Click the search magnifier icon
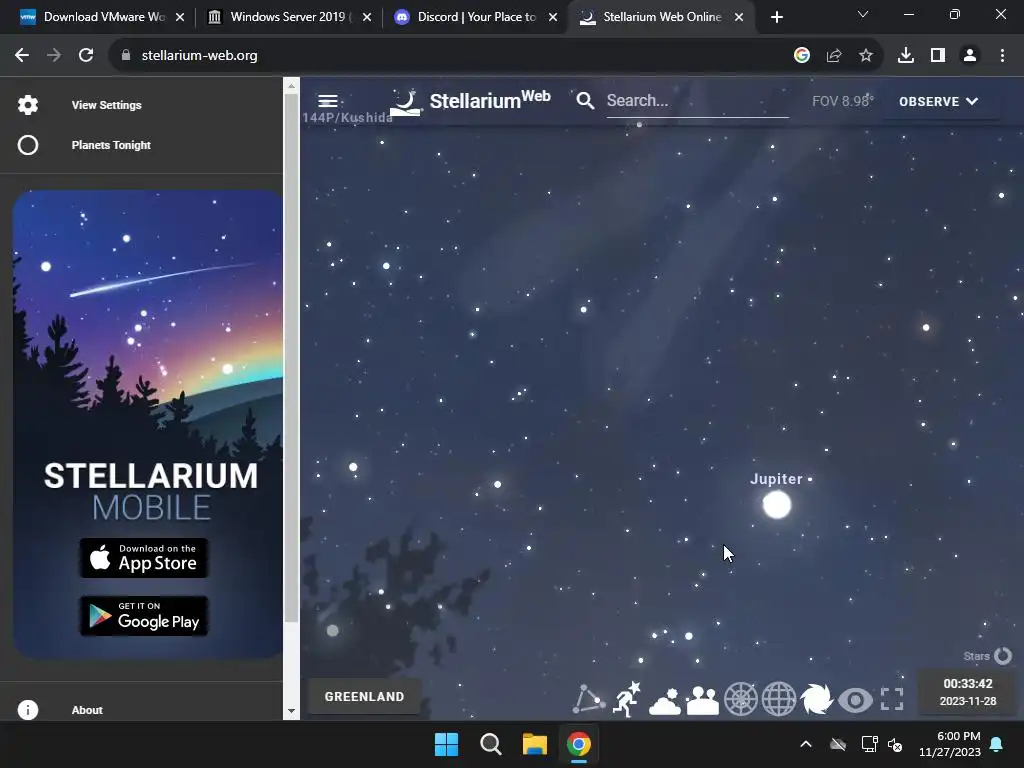The width and height of the screenshot is (1024, 768). [x=585, y=101]
